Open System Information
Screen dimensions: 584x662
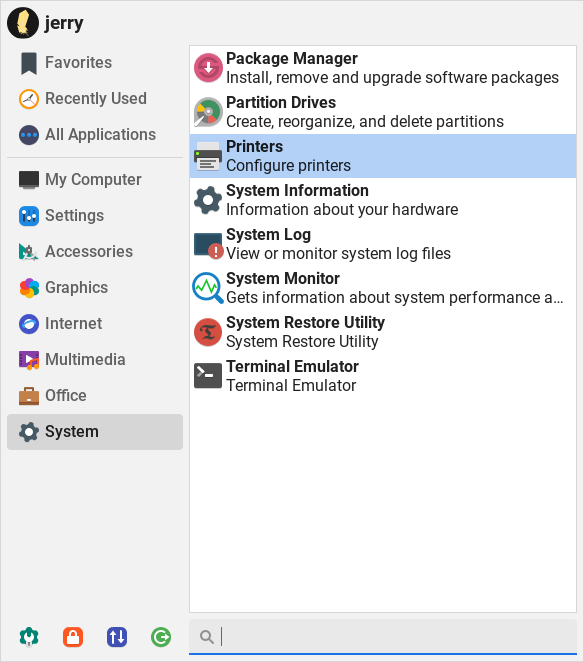(383, 200)
